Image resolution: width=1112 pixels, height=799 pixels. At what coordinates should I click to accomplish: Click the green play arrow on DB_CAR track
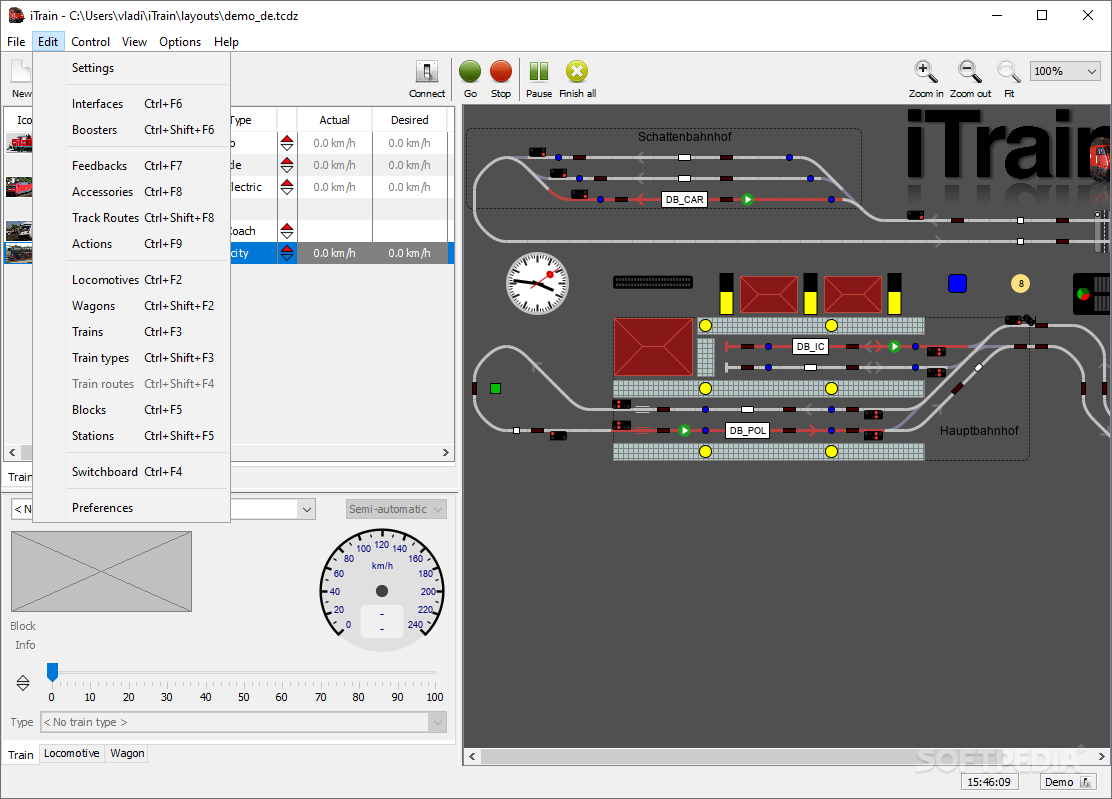[x=747, y=200]
